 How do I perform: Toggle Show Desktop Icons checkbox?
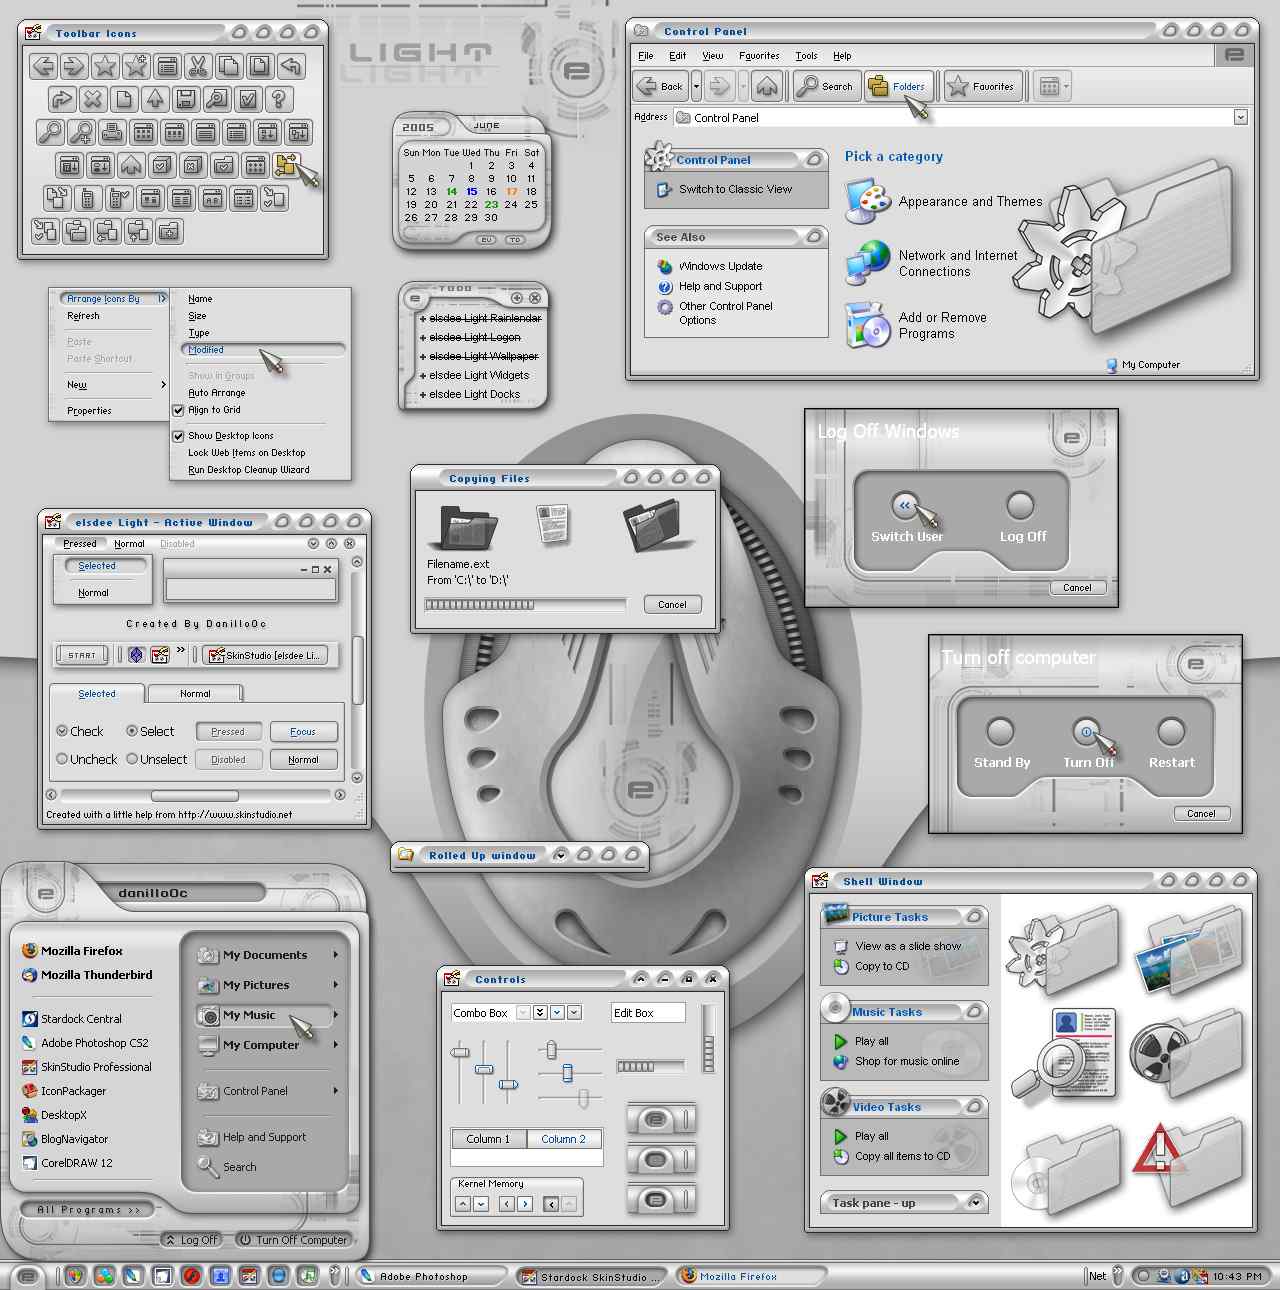pos(178,436)
